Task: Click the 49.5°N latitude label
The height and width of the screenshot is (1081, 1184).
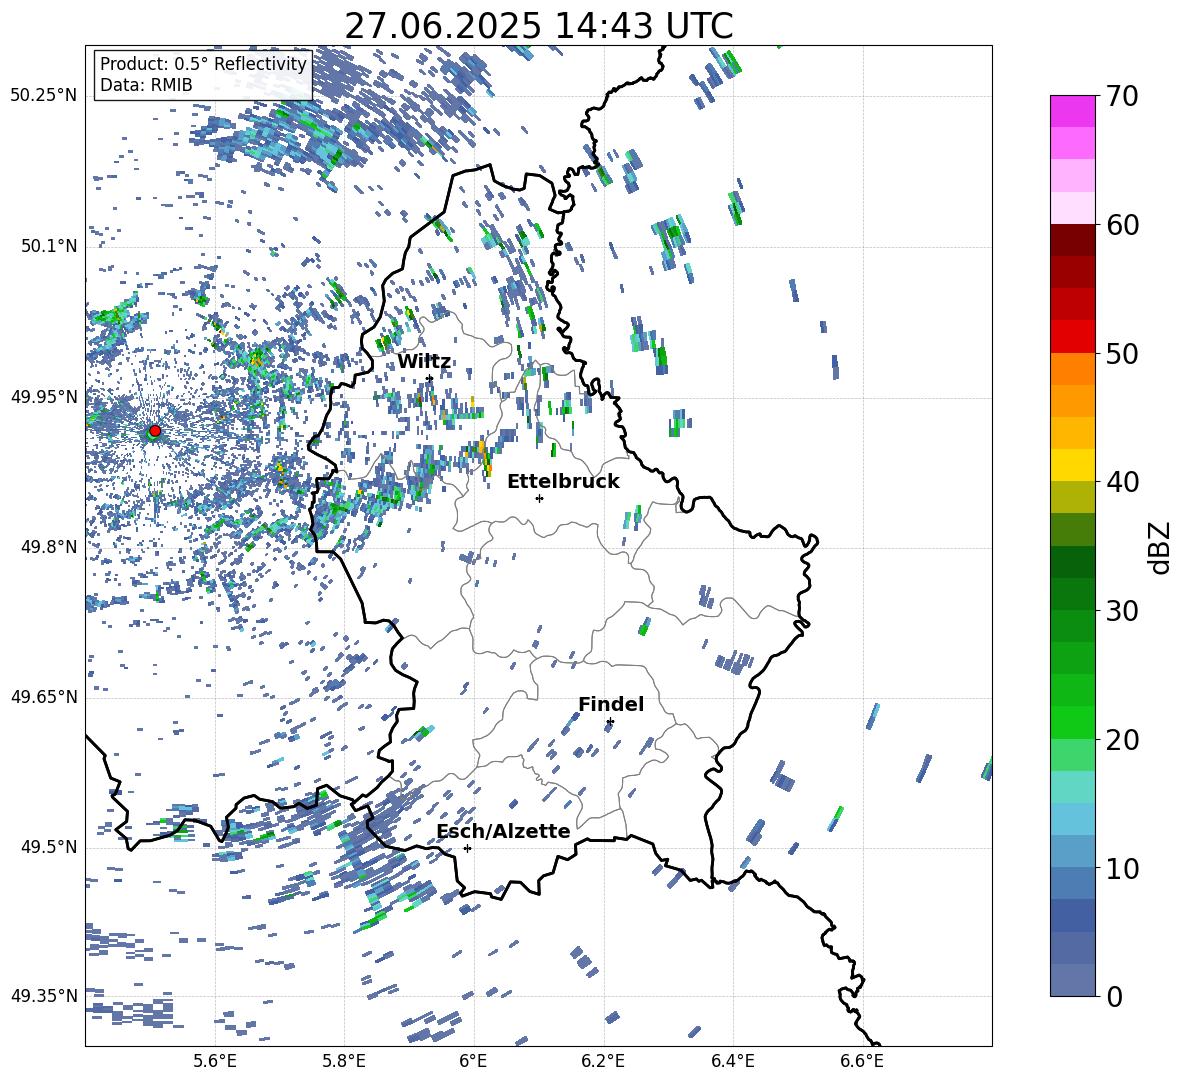Action: click(x=48, y=846)
